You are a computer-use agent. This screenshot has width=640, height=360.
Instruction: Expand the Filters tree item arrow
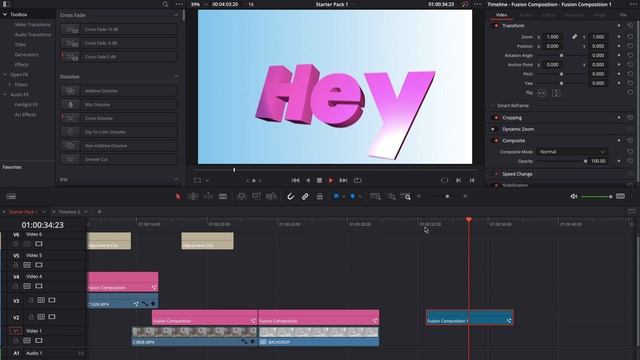click(x=9, y=84)
